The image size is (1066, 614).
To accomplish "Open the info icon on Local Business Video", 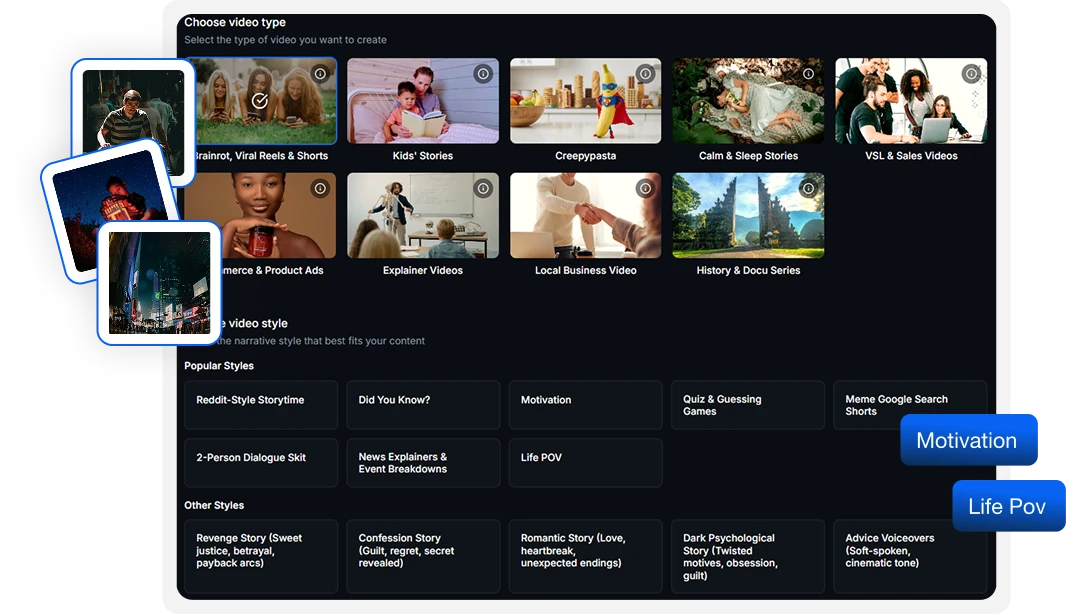I will 646,187.
